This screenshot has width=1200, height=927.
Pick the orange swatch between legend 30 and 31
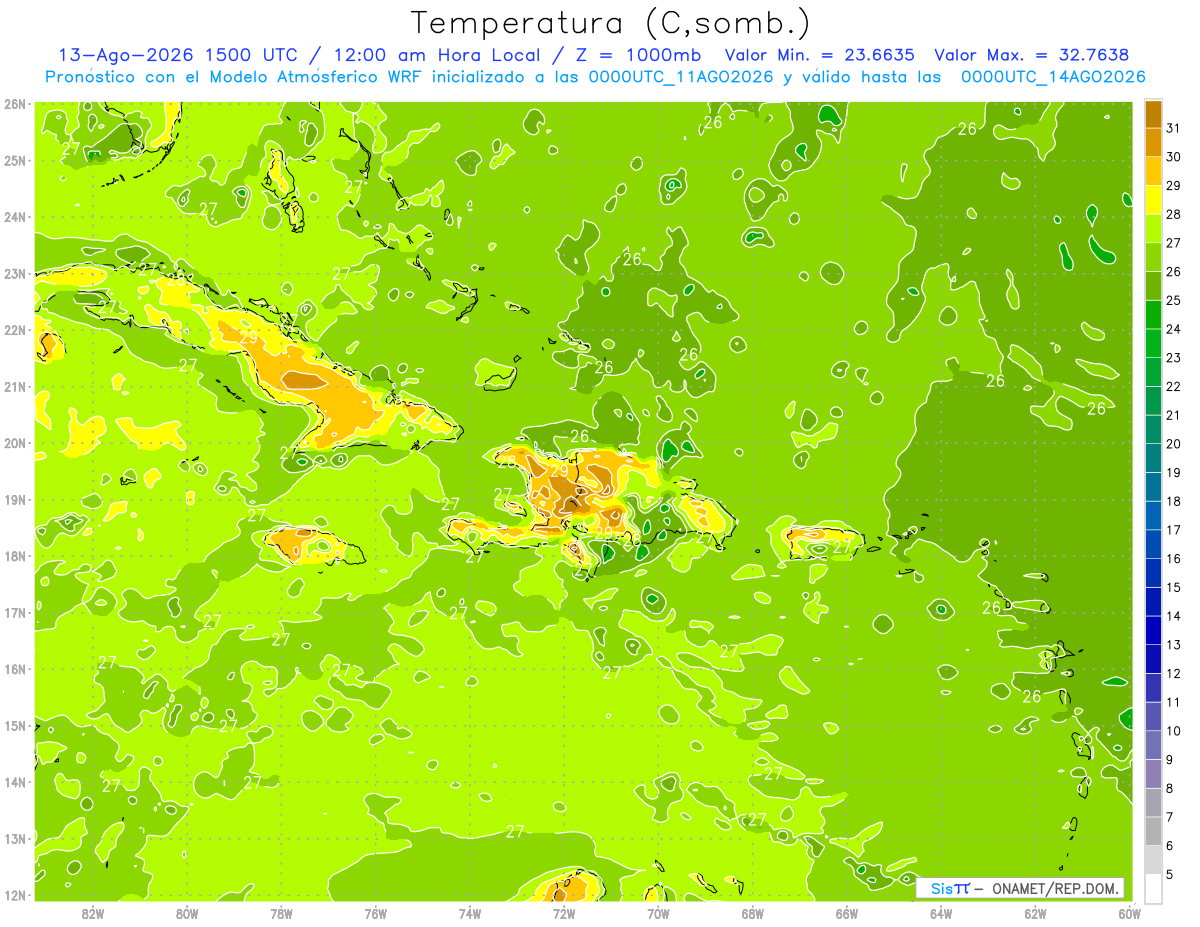1153,142
